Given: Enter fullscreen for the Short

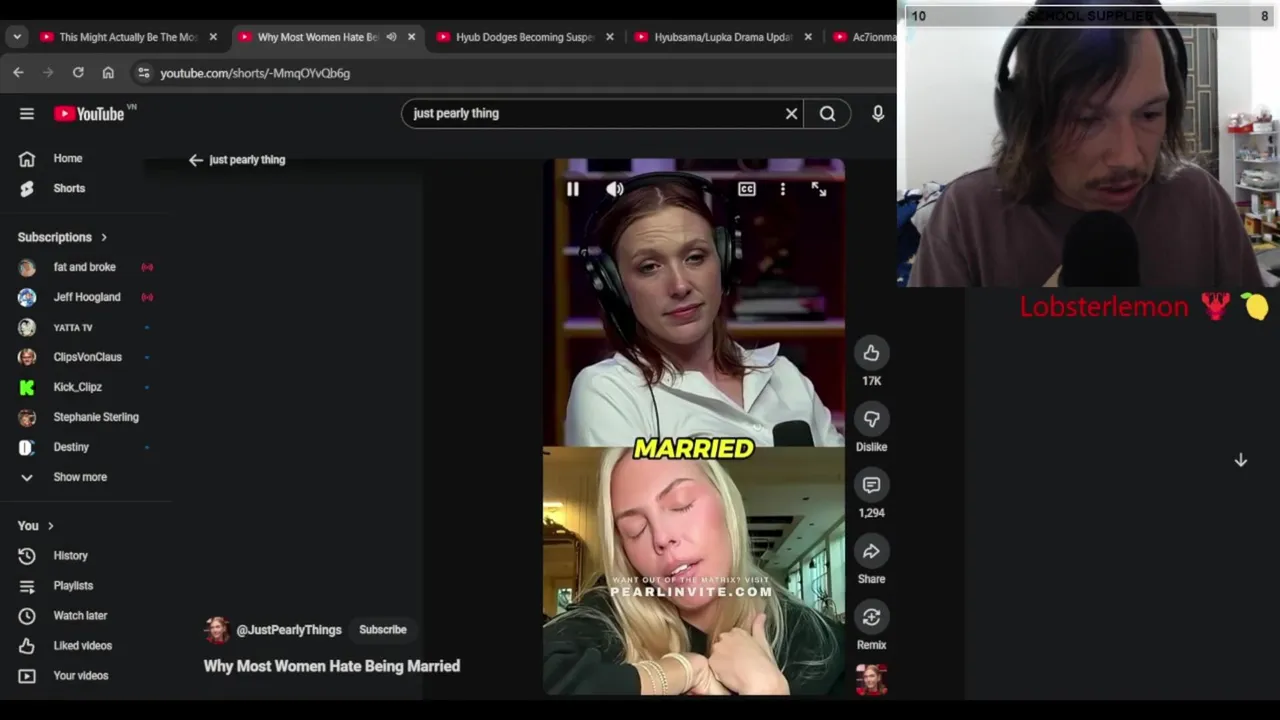Looking at the screenshot, I should [819, 189].
